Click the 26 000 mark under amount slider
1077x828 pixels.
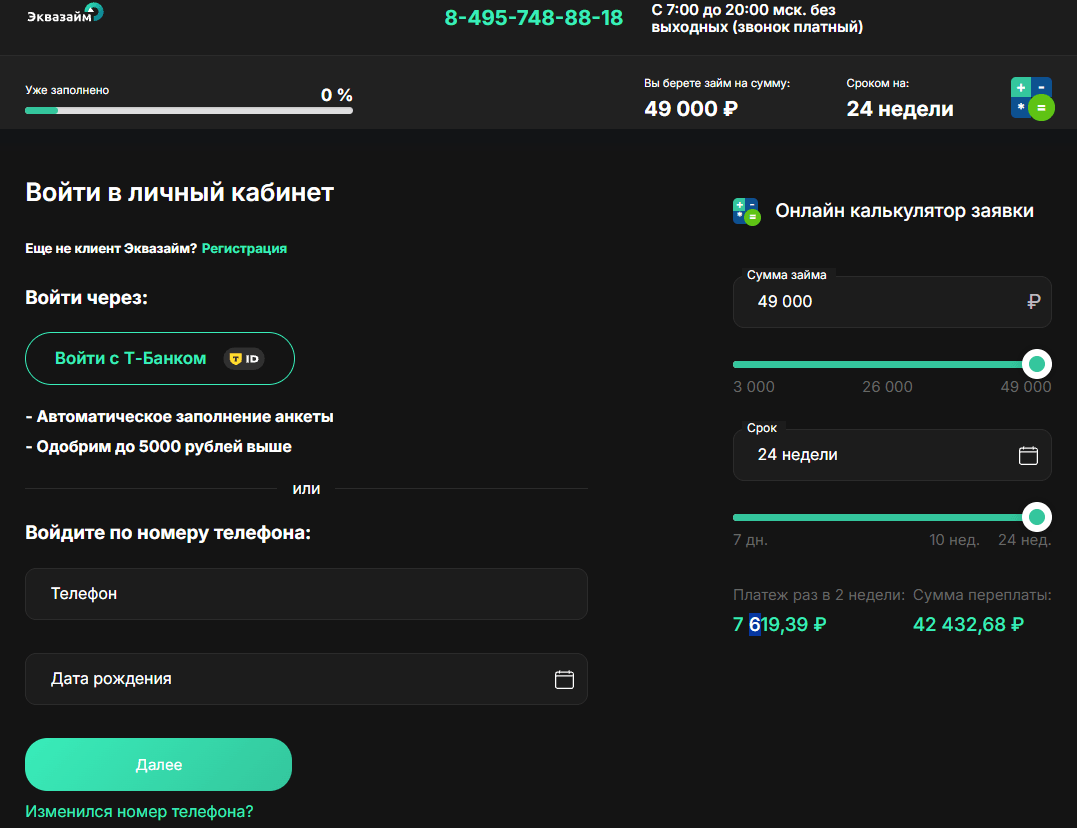887,387
